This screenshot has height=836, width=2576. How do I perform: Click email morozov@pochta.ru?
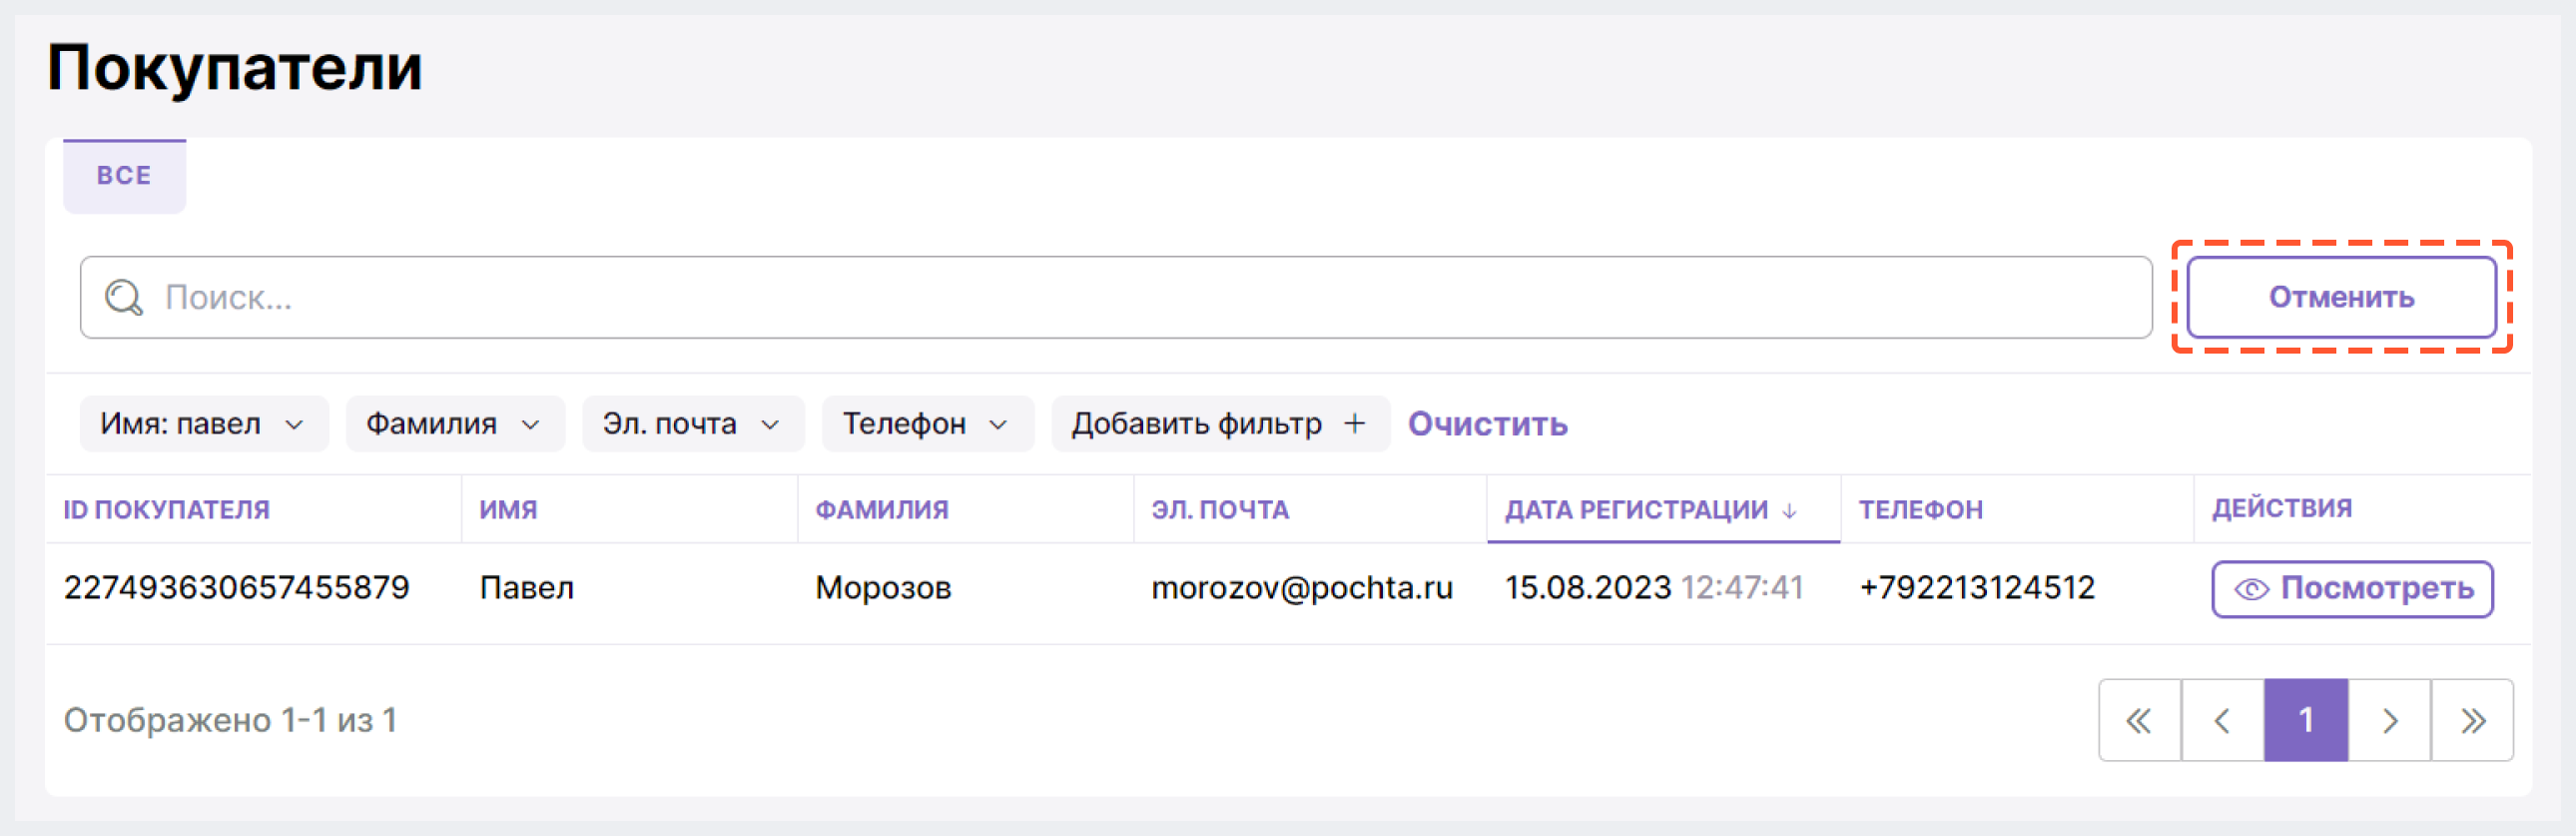click(1302, 588)
